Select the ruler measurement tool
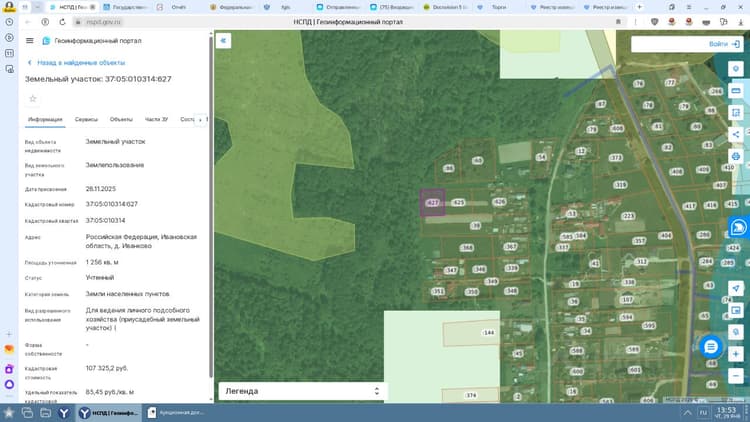The width and height of the screenshot is (750, 422). [x=736, y=91]
